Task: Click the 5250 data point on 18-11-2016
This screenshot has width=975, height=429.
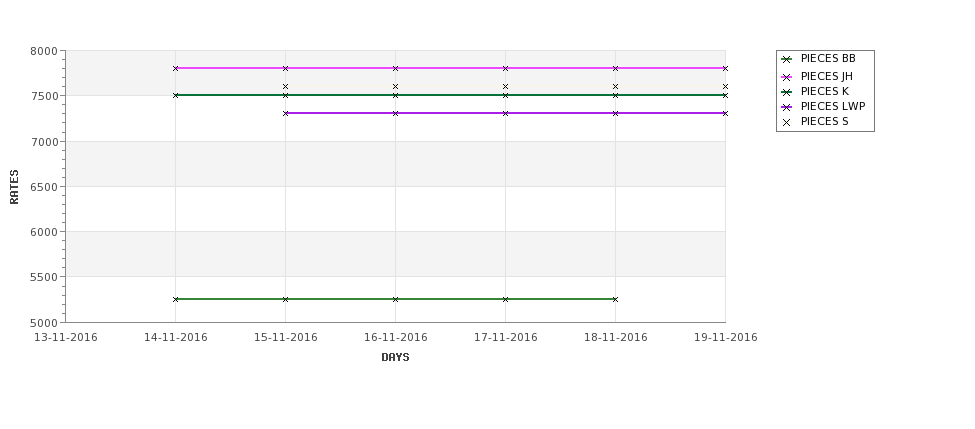Action: point(616,299)
